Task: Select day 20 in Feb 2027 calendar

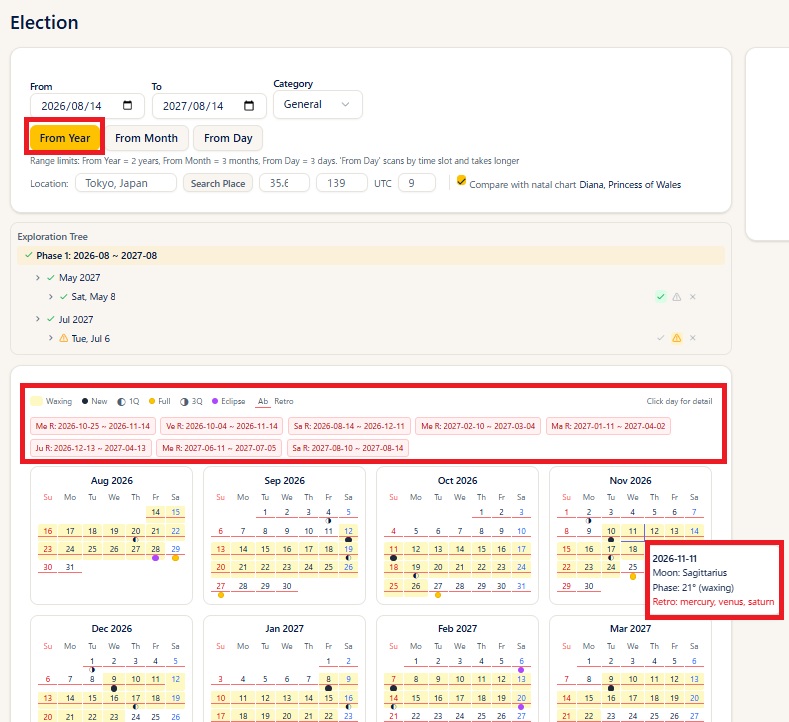Action: pyautogui.click(x=521, y=698)
